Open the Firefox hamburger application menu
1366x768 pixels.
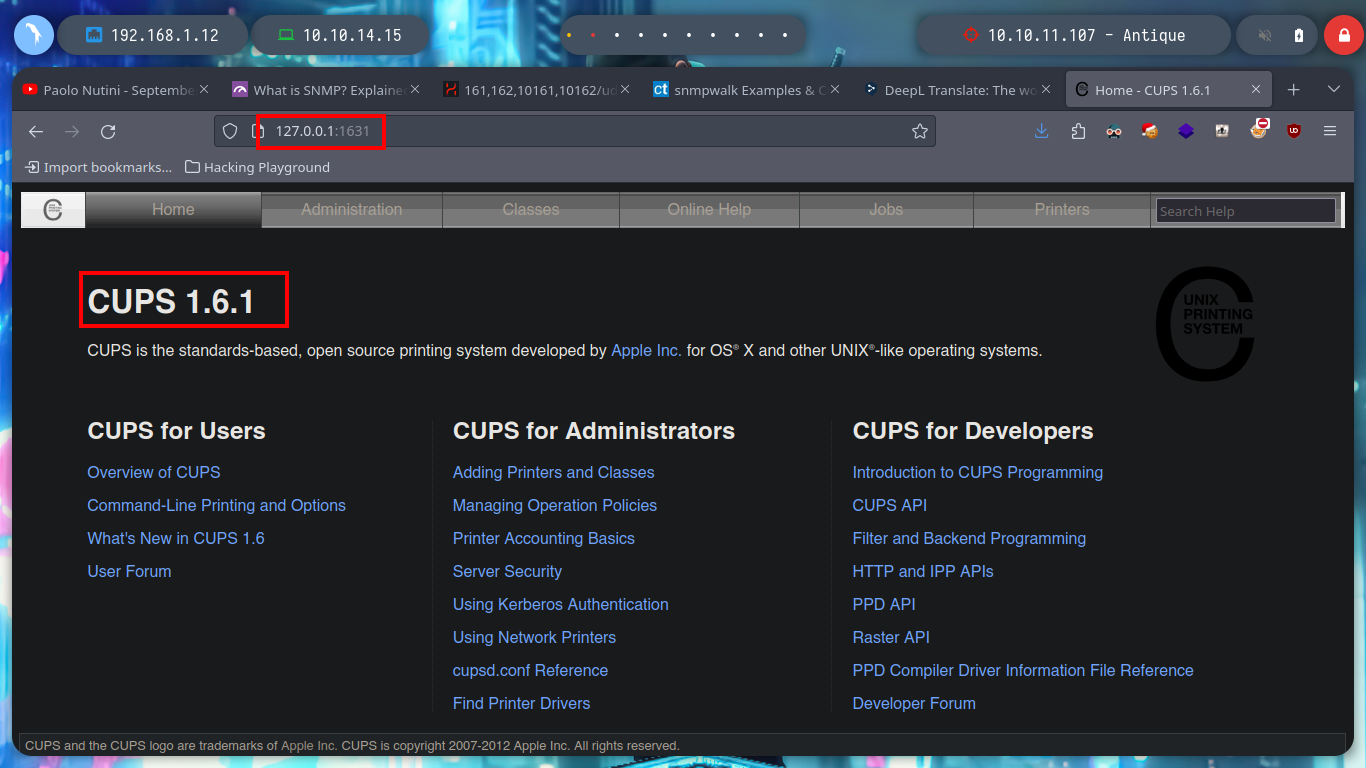coord(1330,131)
